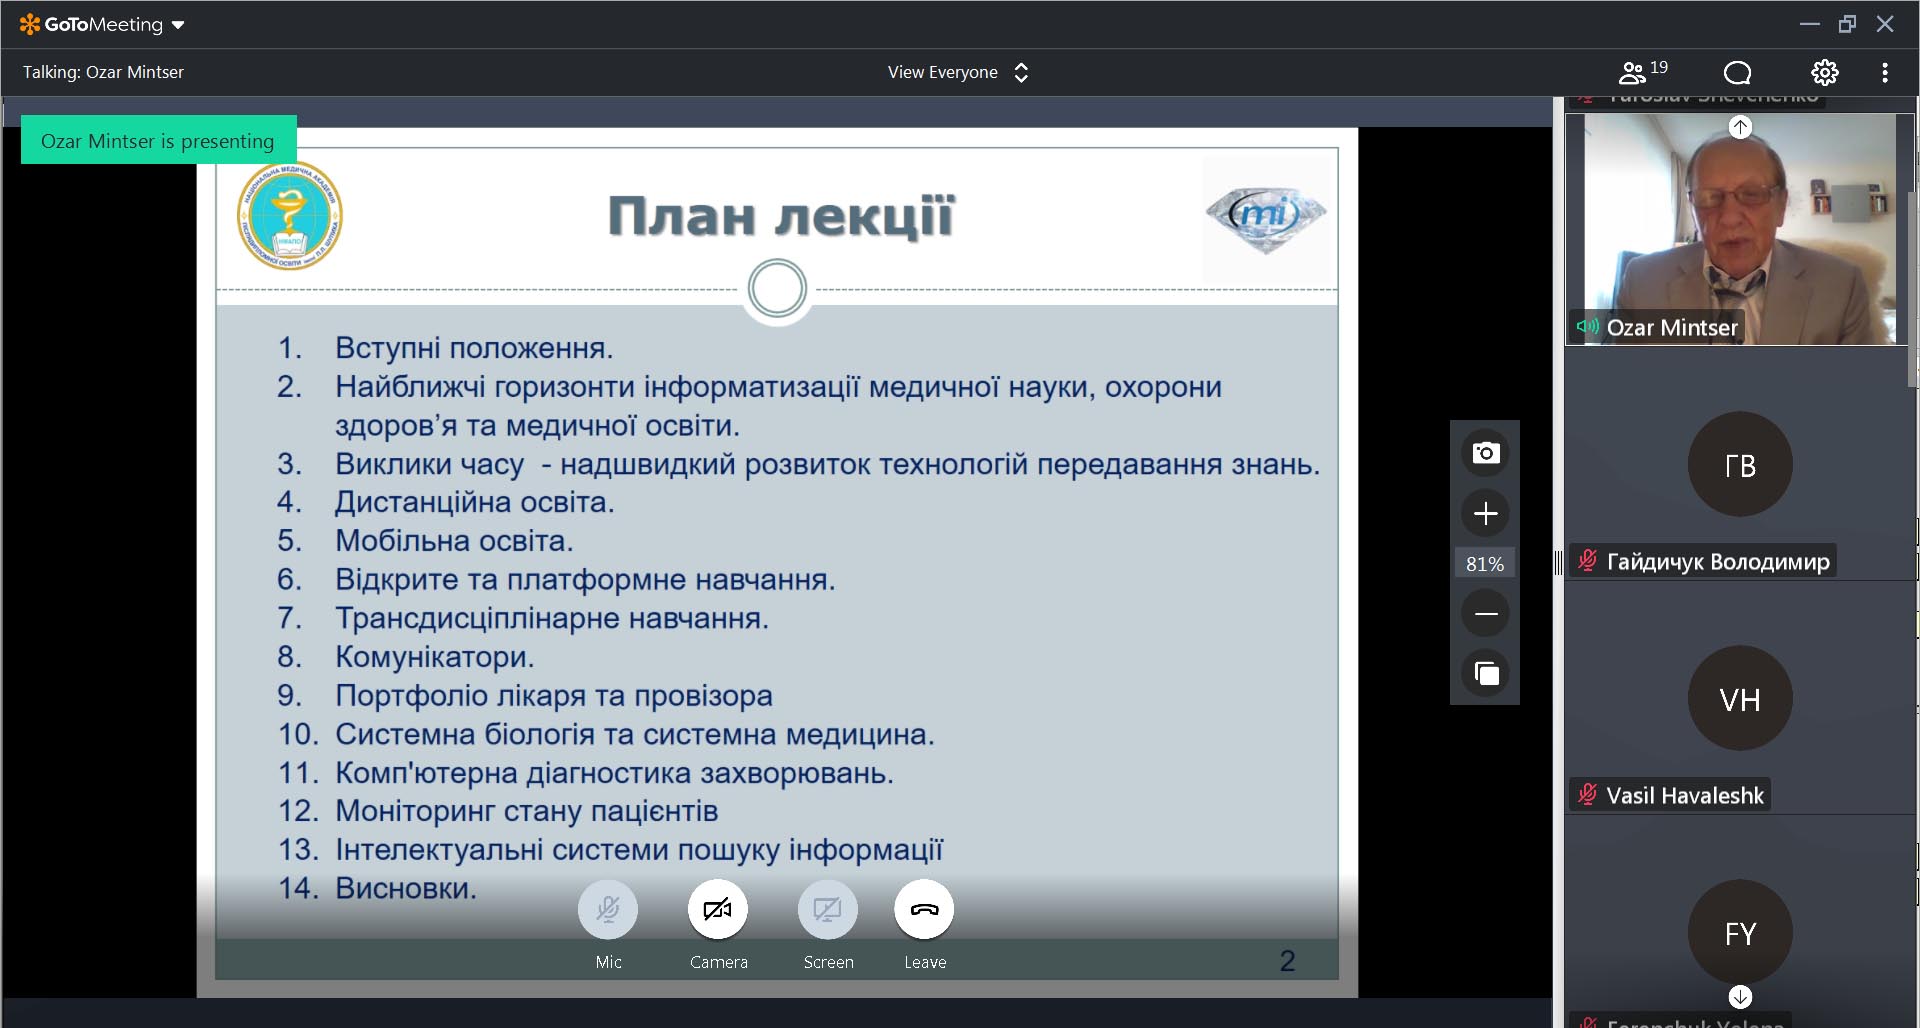Click slide item 'Комп'ютерна діагностика захворювань.'
The image size is (1920, 1028).
click(x=615, y=773)
